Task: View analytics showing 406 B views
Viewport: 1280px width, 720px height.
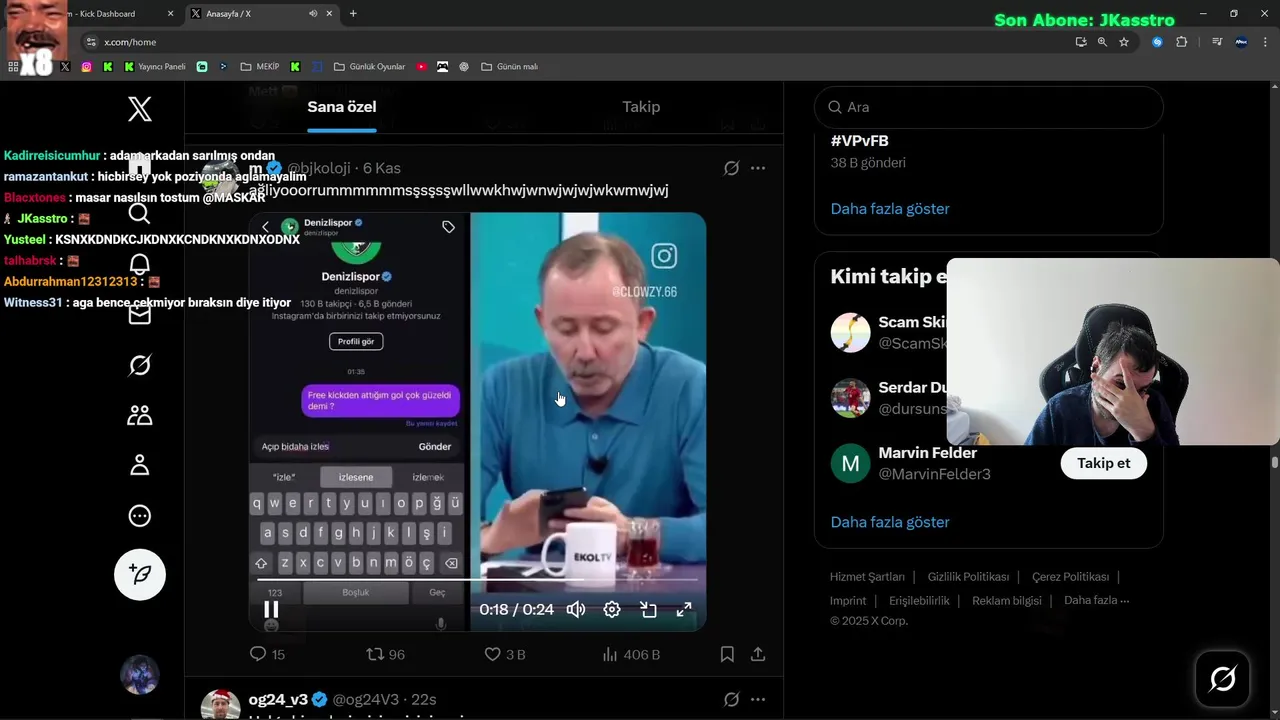Action: click(631, 654)
